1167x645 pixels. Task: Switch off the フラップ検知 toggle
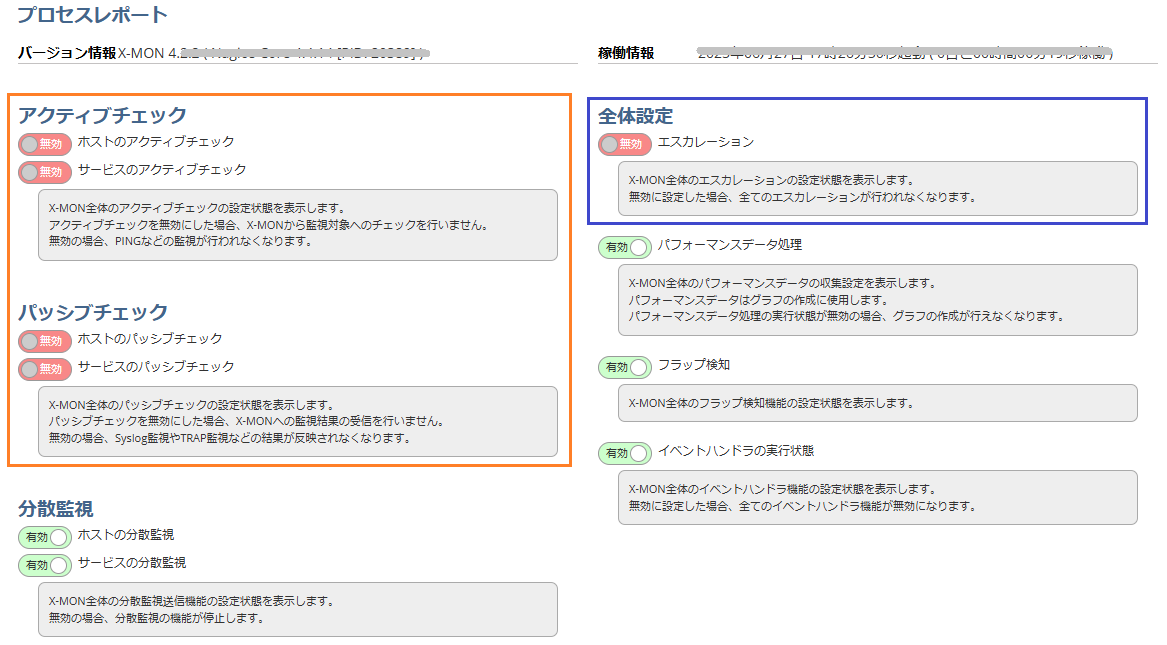click(x=625, y=367)
